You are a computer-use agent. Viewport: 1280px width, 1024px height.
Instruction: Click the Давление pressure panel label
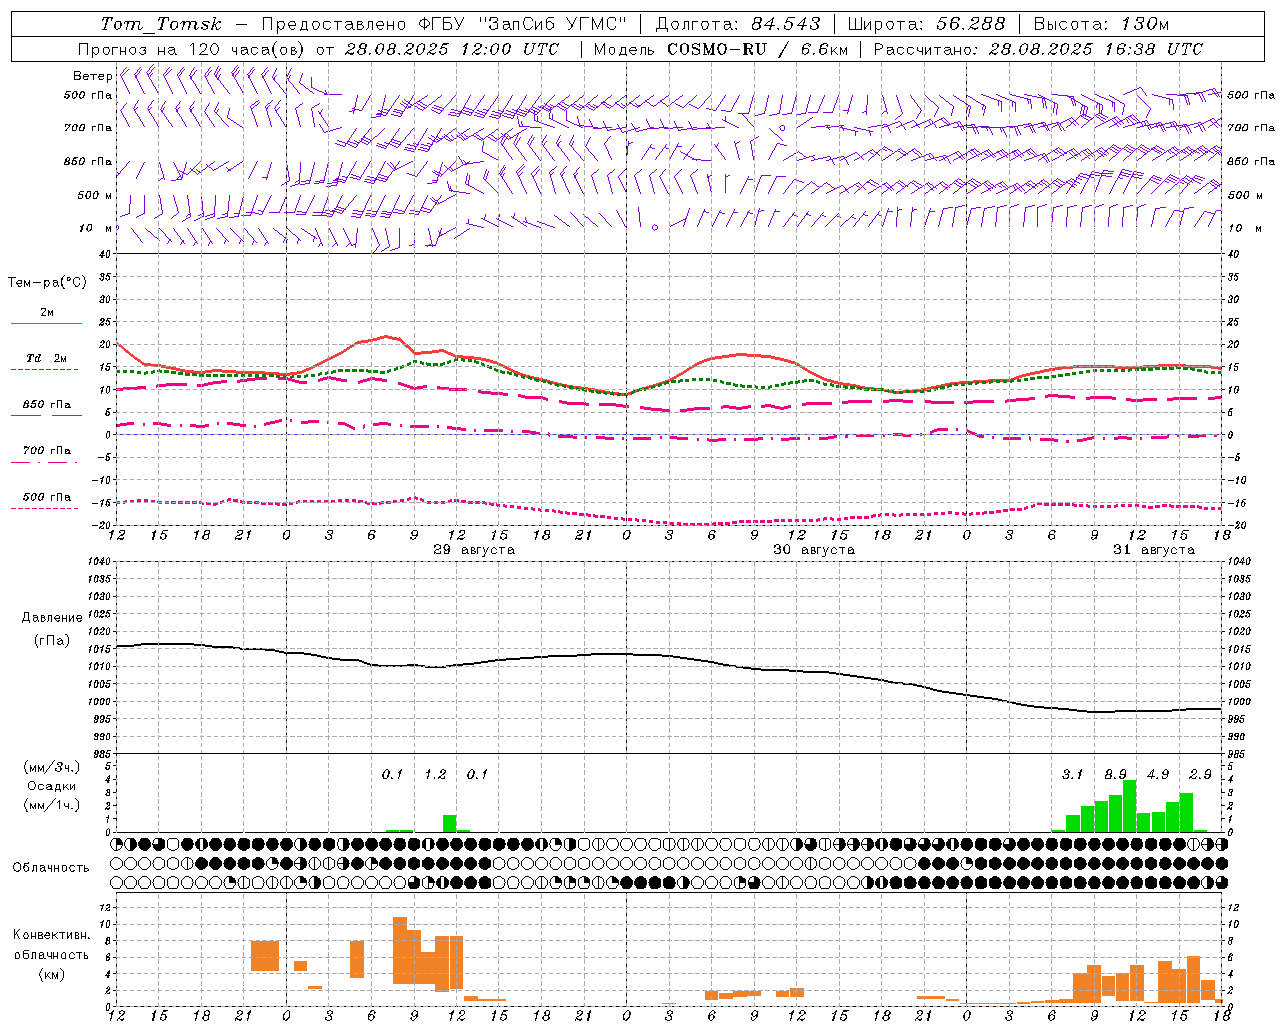[x=52, y=618]
